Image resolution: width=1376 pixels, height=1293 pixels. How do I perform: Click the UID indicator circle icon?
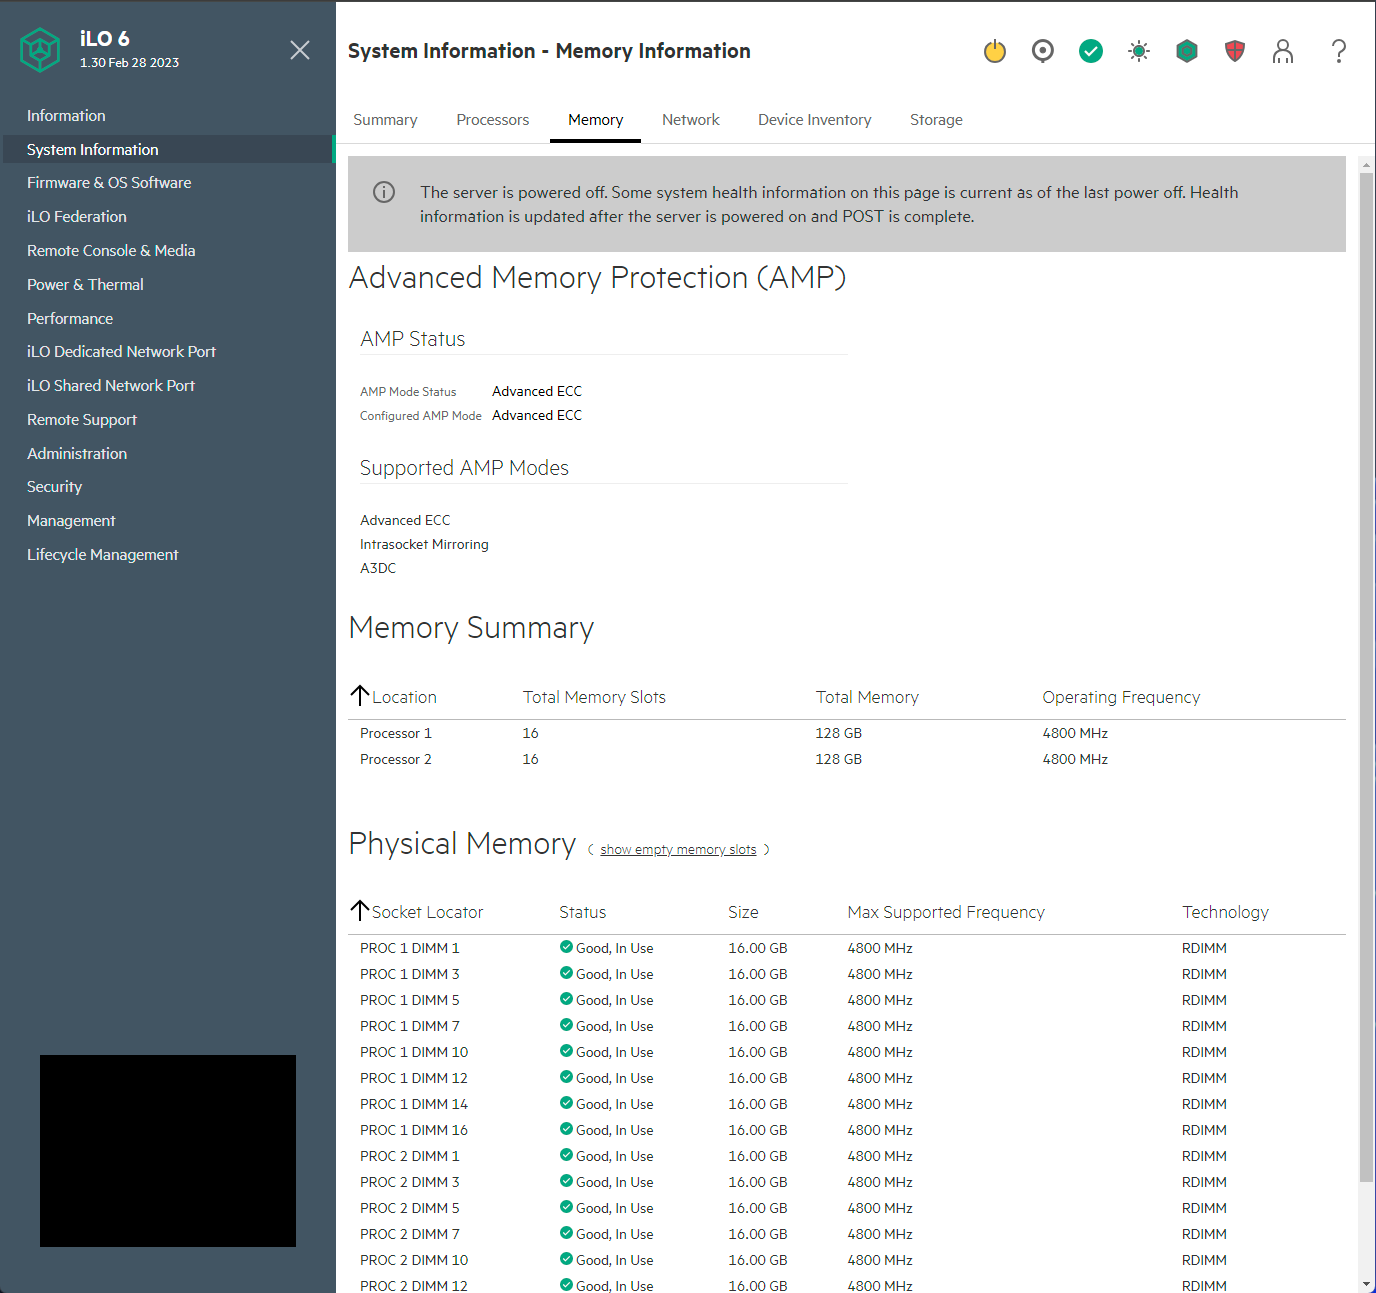tap(1042, 51)
